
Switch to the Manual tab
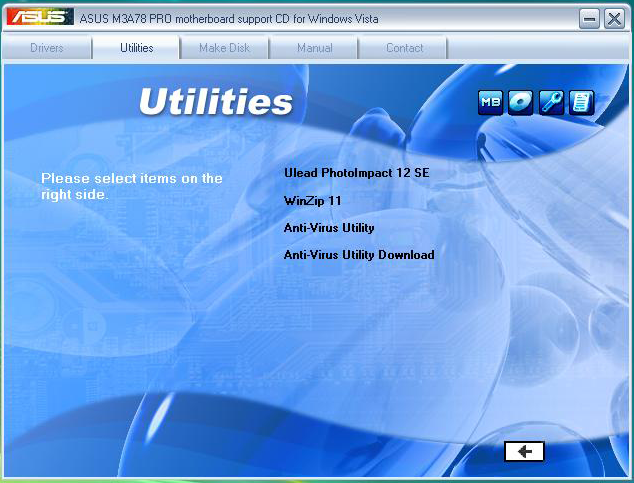(x=314, y=48)
